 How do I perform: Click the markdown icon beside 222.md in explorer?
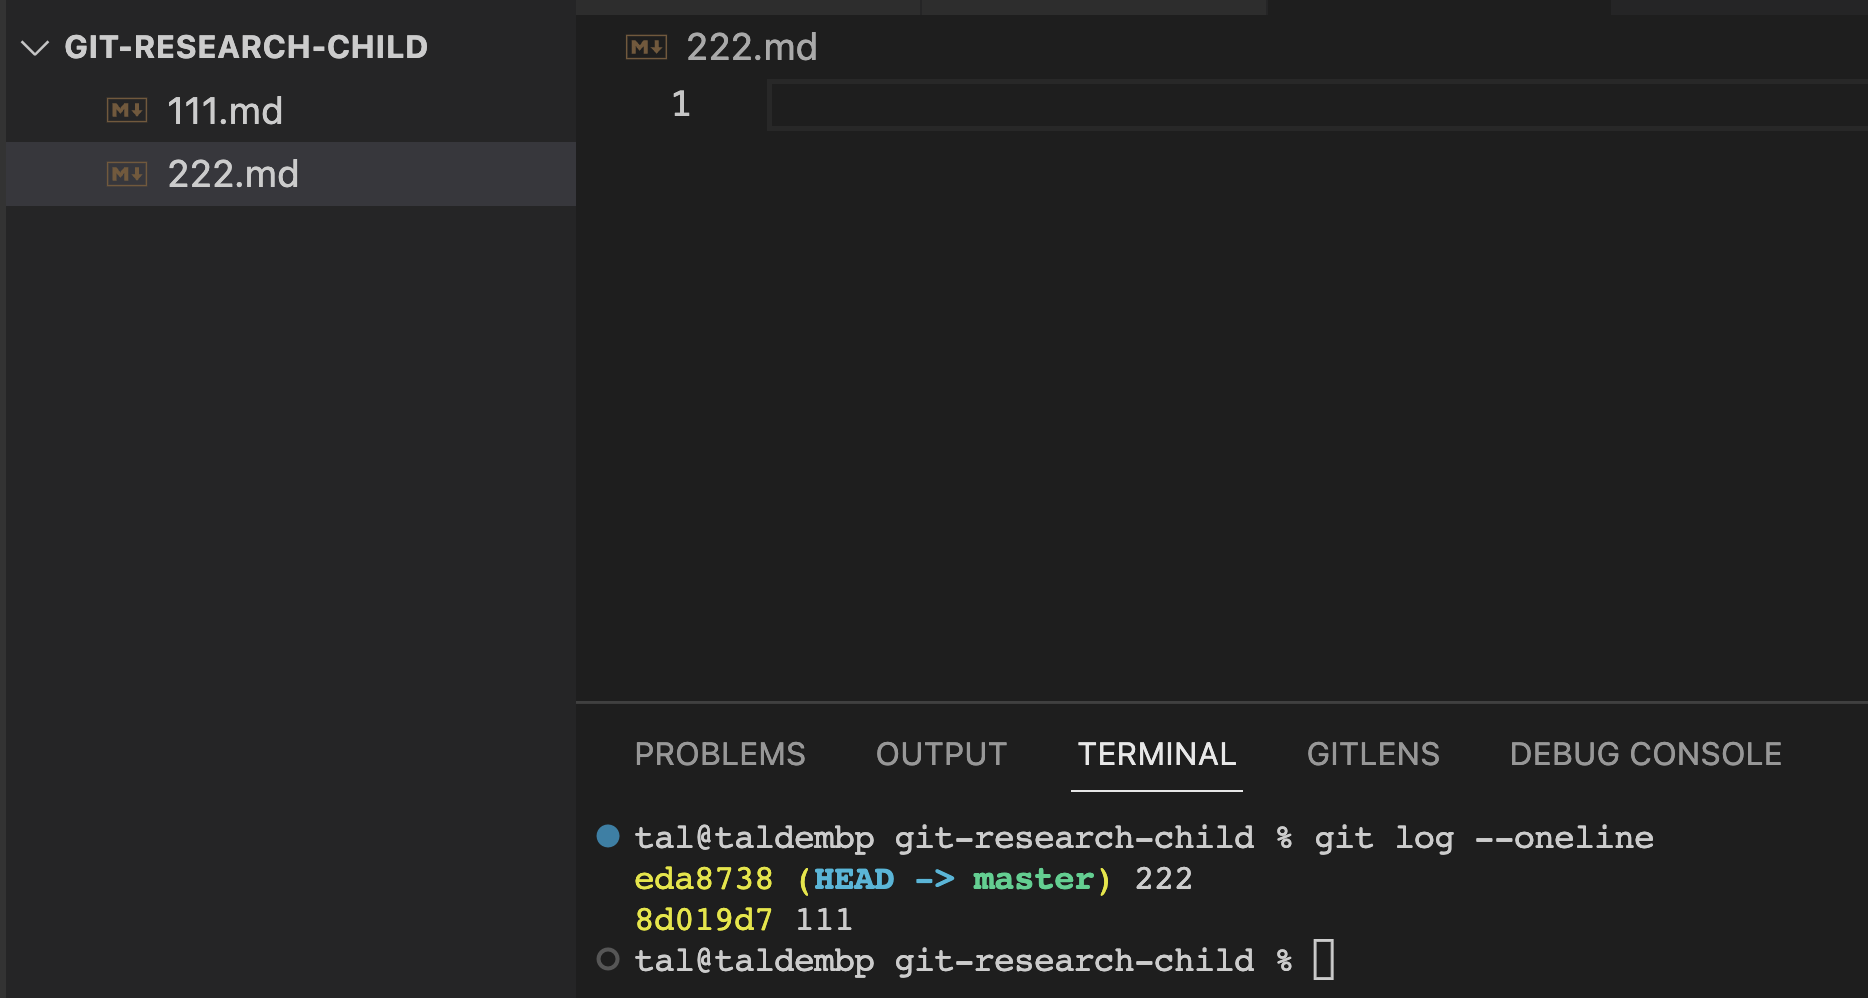pos(127,174)
